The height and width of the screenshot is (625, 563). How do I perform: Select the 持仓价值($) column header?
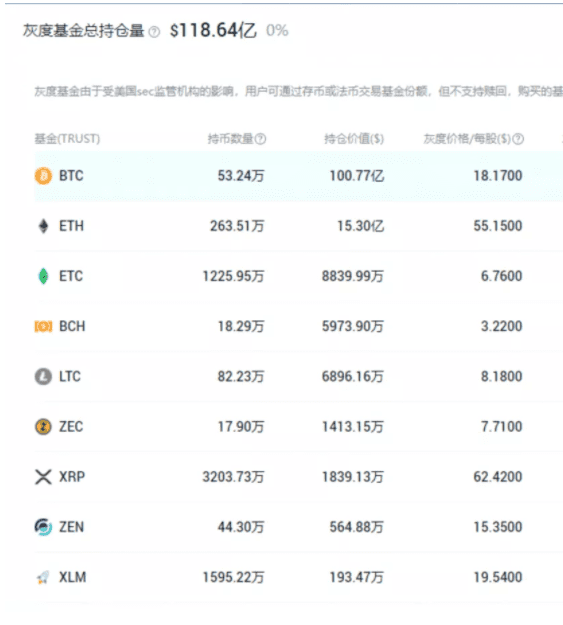click(x=354, y=139)
